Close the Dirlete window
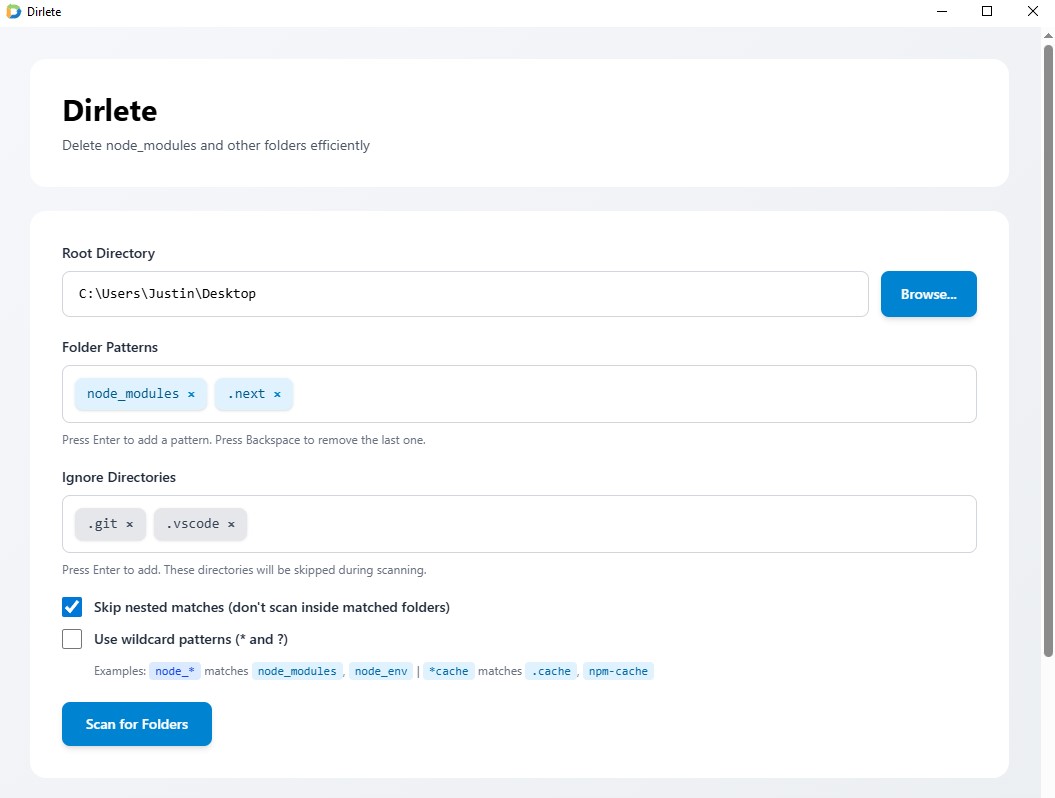This screenshot has width=1055, height=798. [x=1032, y=12]
